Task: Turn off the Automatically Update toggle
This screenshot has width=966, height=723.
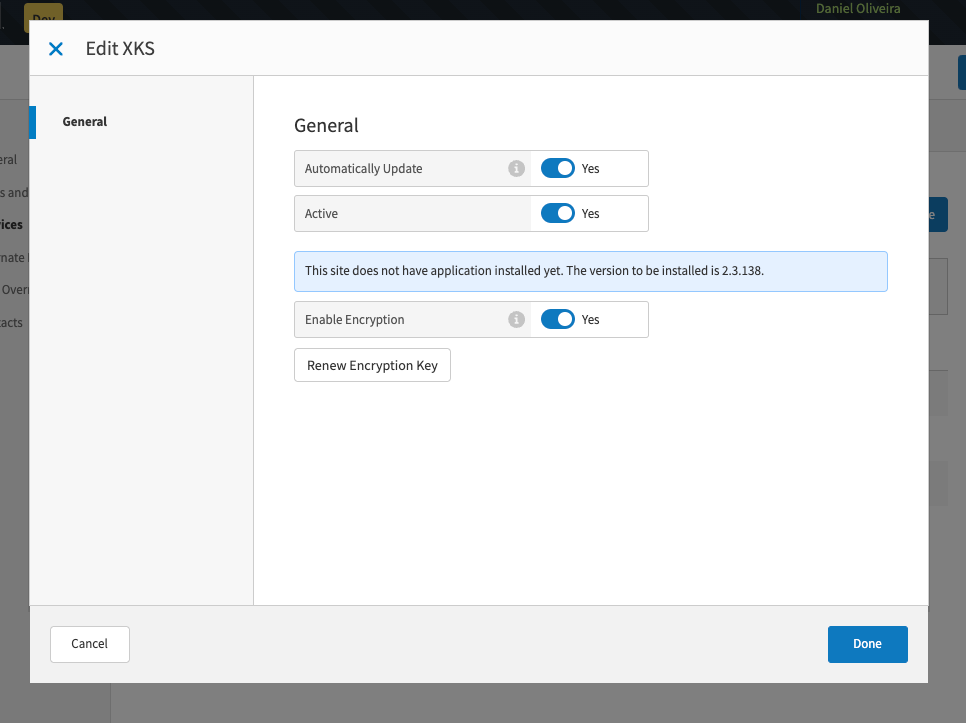Action: click(558, 168)
